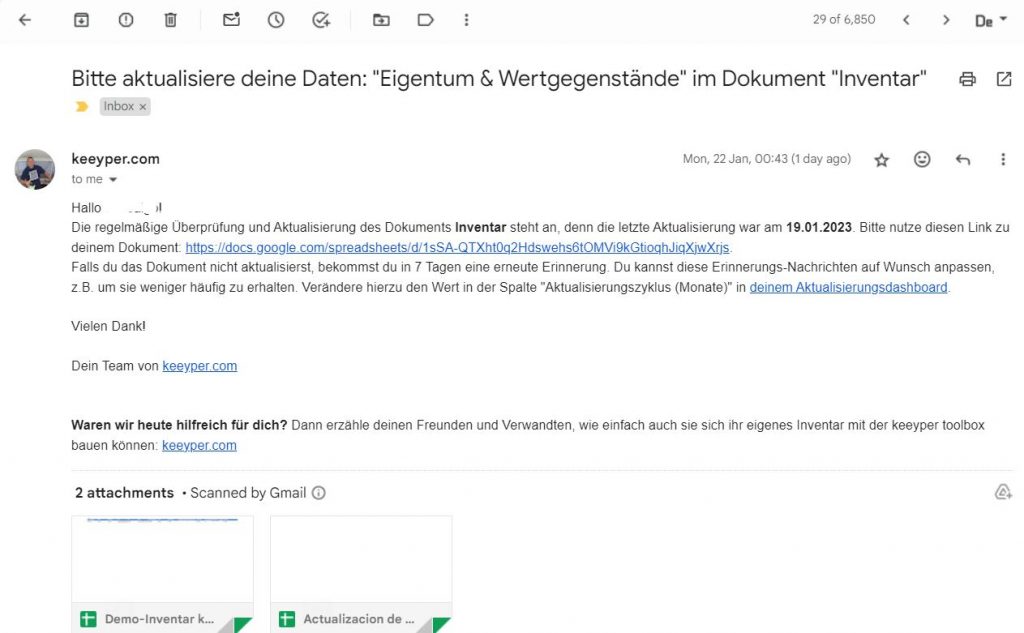Toggle the yellow importance marker
The height and width of the screenshot is (633, 1024).
click(x=82, y=106)
